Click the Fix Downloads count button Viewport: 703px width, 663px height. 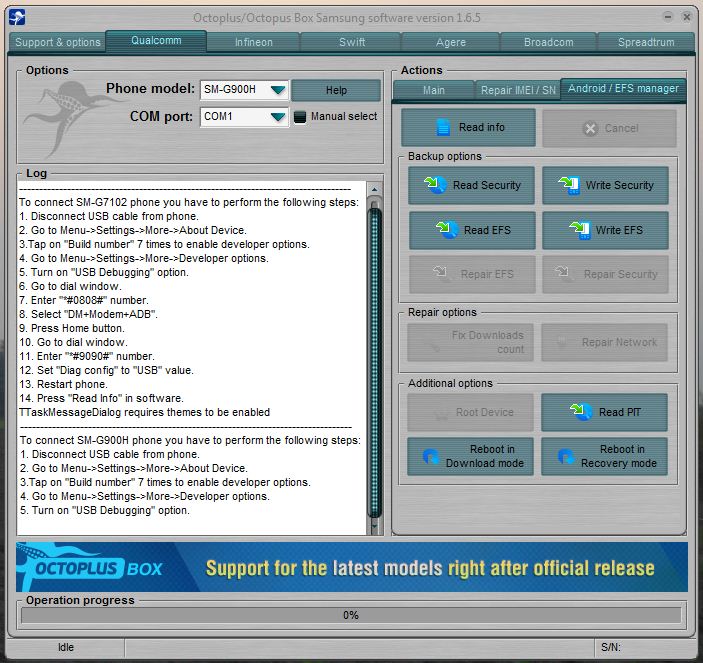pos(470,342)
